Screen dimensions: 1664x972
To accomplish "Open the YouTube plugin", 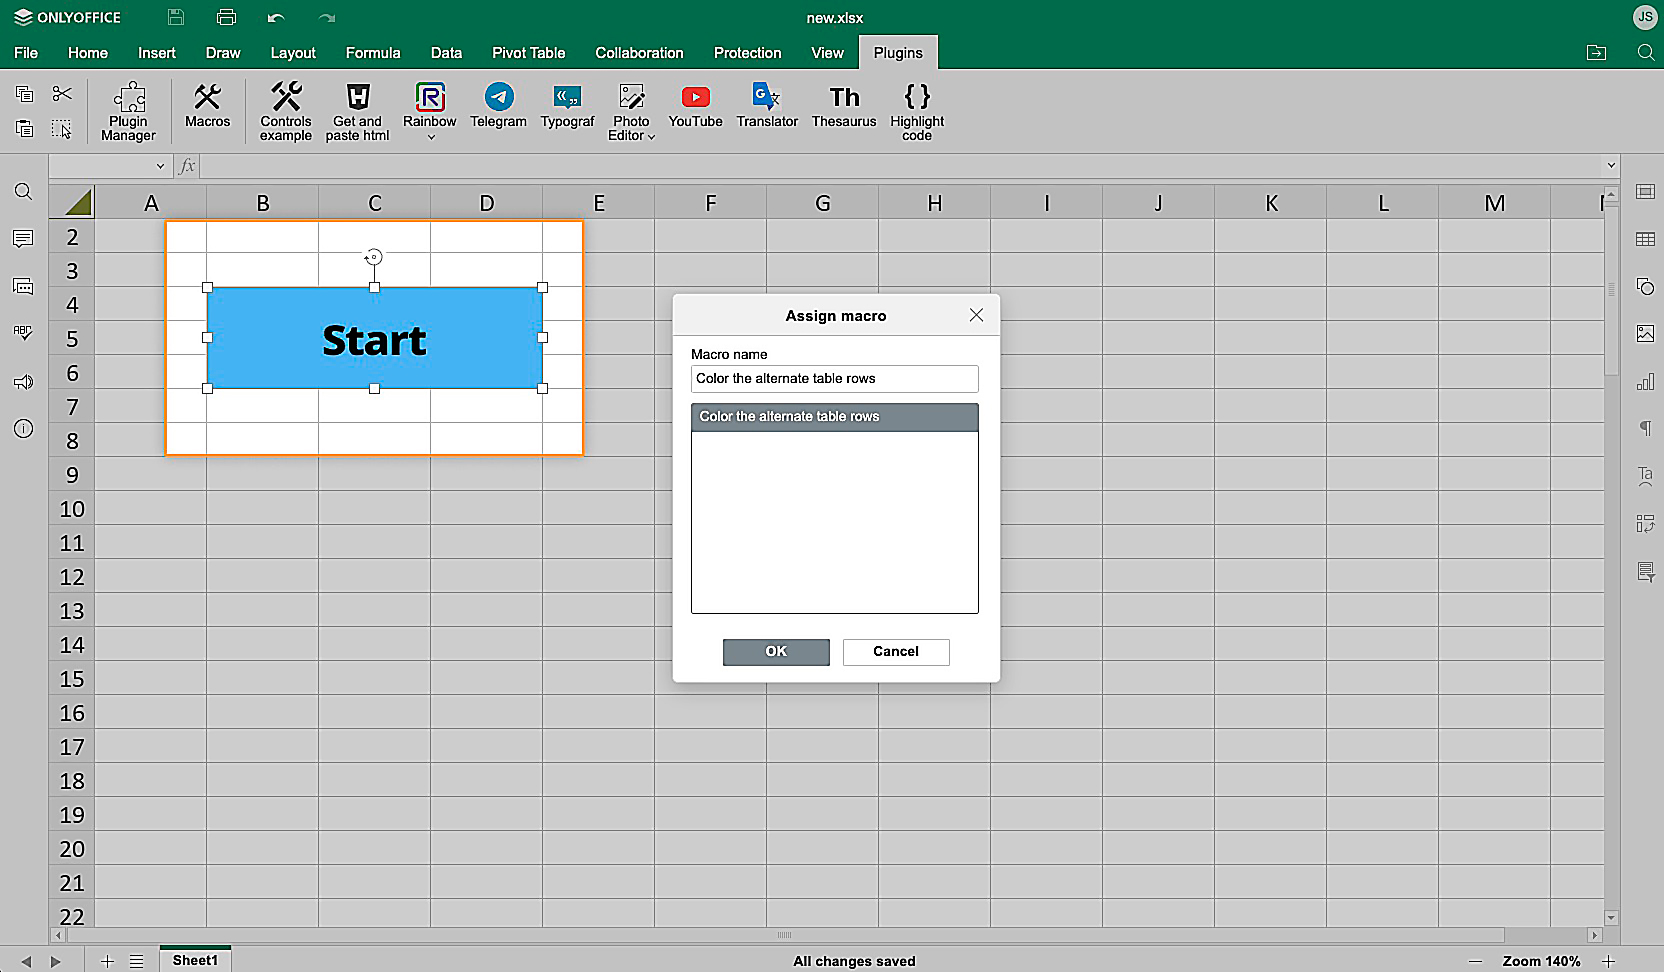I will tap(695, 106).
